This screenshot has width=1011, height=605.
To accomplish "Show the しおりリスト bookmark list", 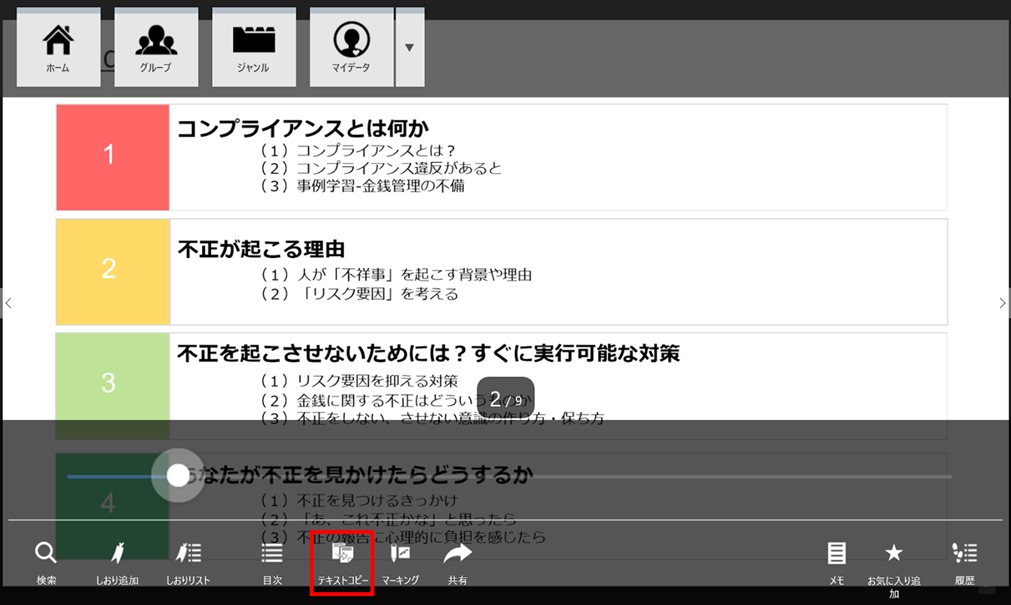I will point(188,563).
